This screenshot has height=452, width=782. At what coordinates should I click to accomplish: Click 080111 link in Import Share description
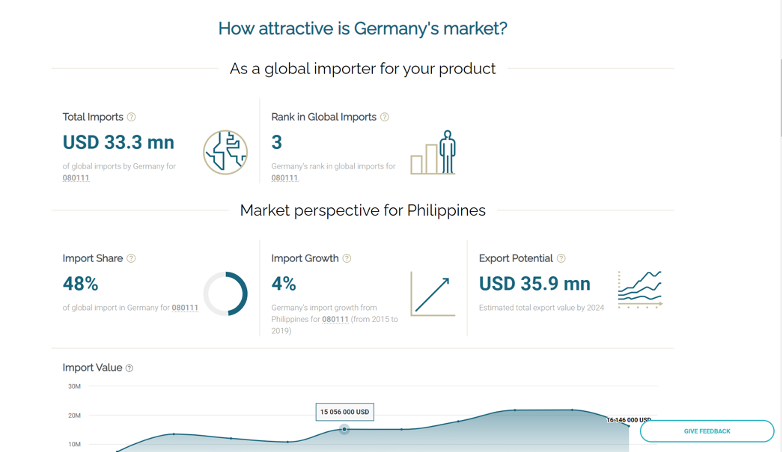(x=185, y=308)
